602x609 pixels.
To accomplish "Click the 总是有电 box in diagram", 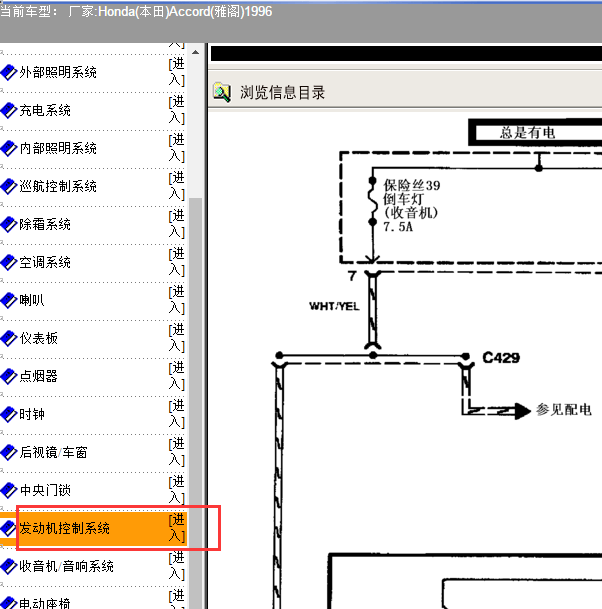I will click(x=535, y=133).
